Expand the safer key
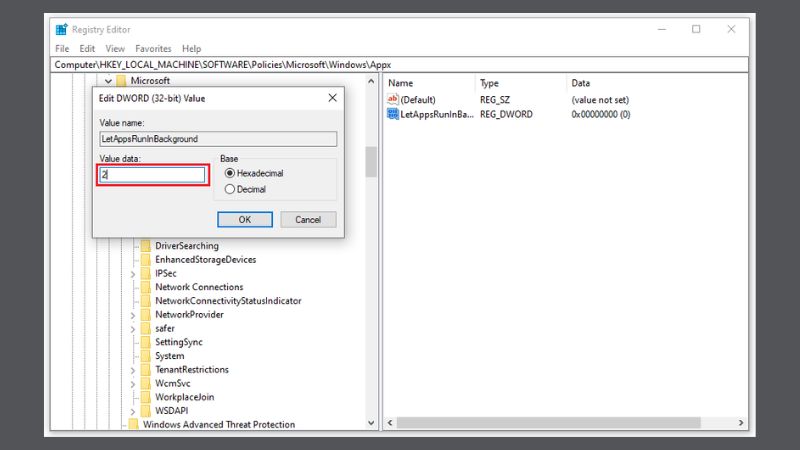Screen dimensions: 800x450 pos(133,329)
